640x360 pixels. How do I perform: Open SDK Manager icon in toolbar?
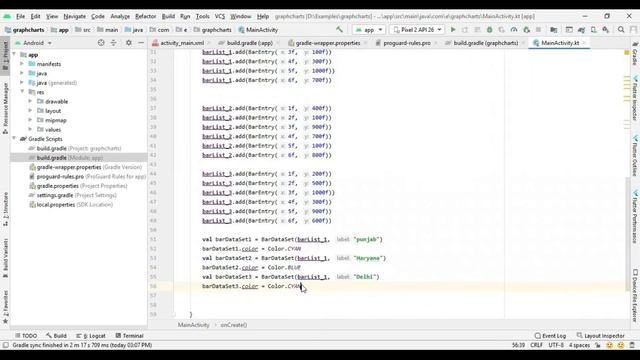(x=606, y=30)
